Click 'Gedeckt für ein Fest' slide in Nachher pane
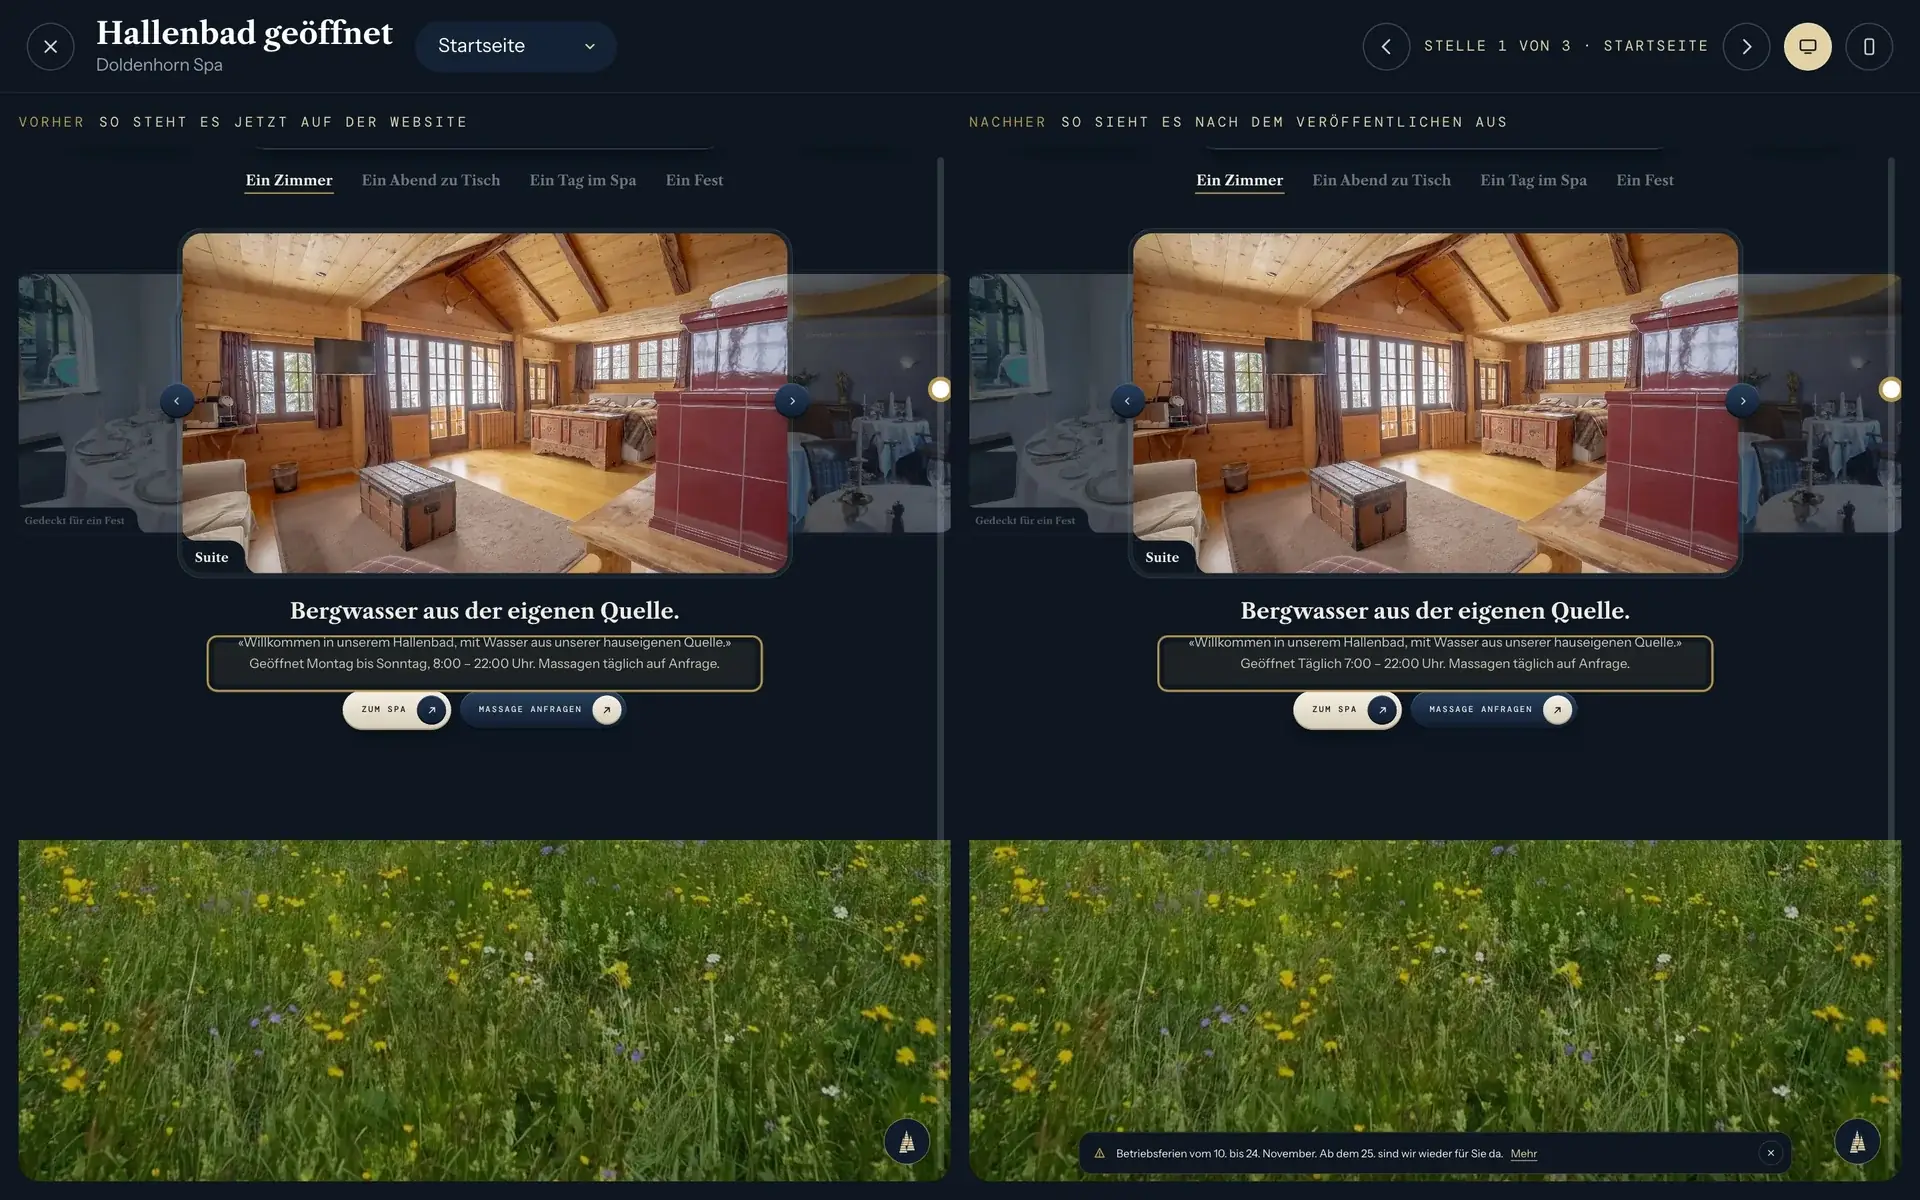Image resolution: width=1920 pixels, height=1200 pixels. pyautogui.click(x=1049, y=403)
